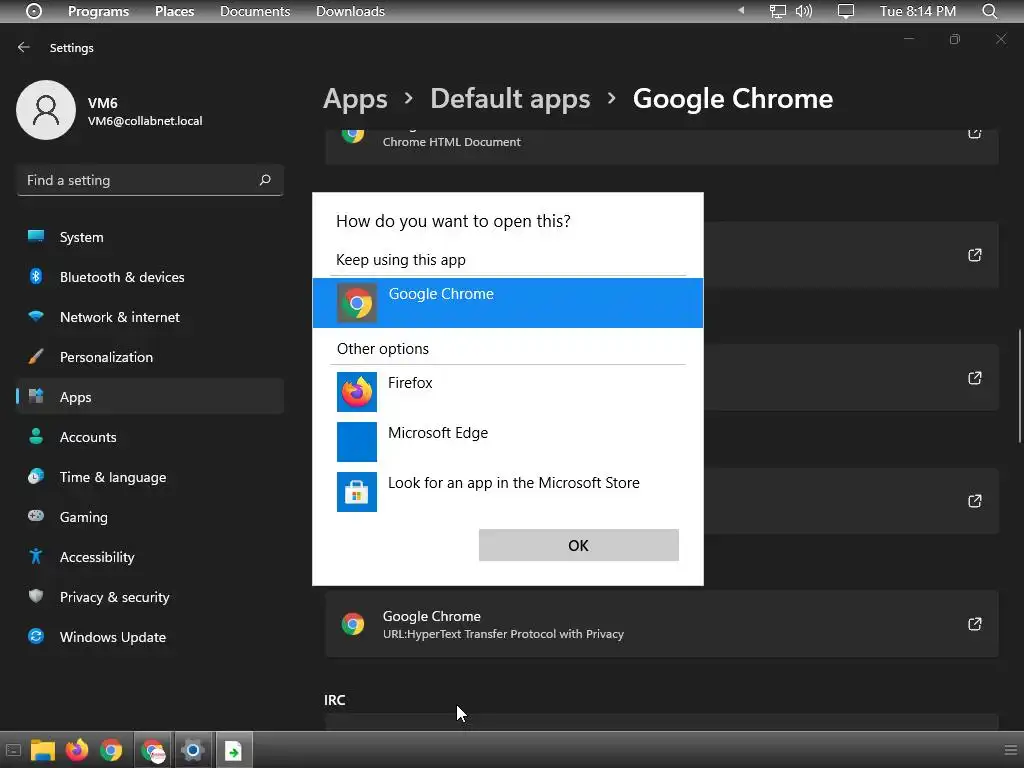Go back with the Settings back arrow
This screenshot has width=1024, height=768.
(x=24, y=48)
